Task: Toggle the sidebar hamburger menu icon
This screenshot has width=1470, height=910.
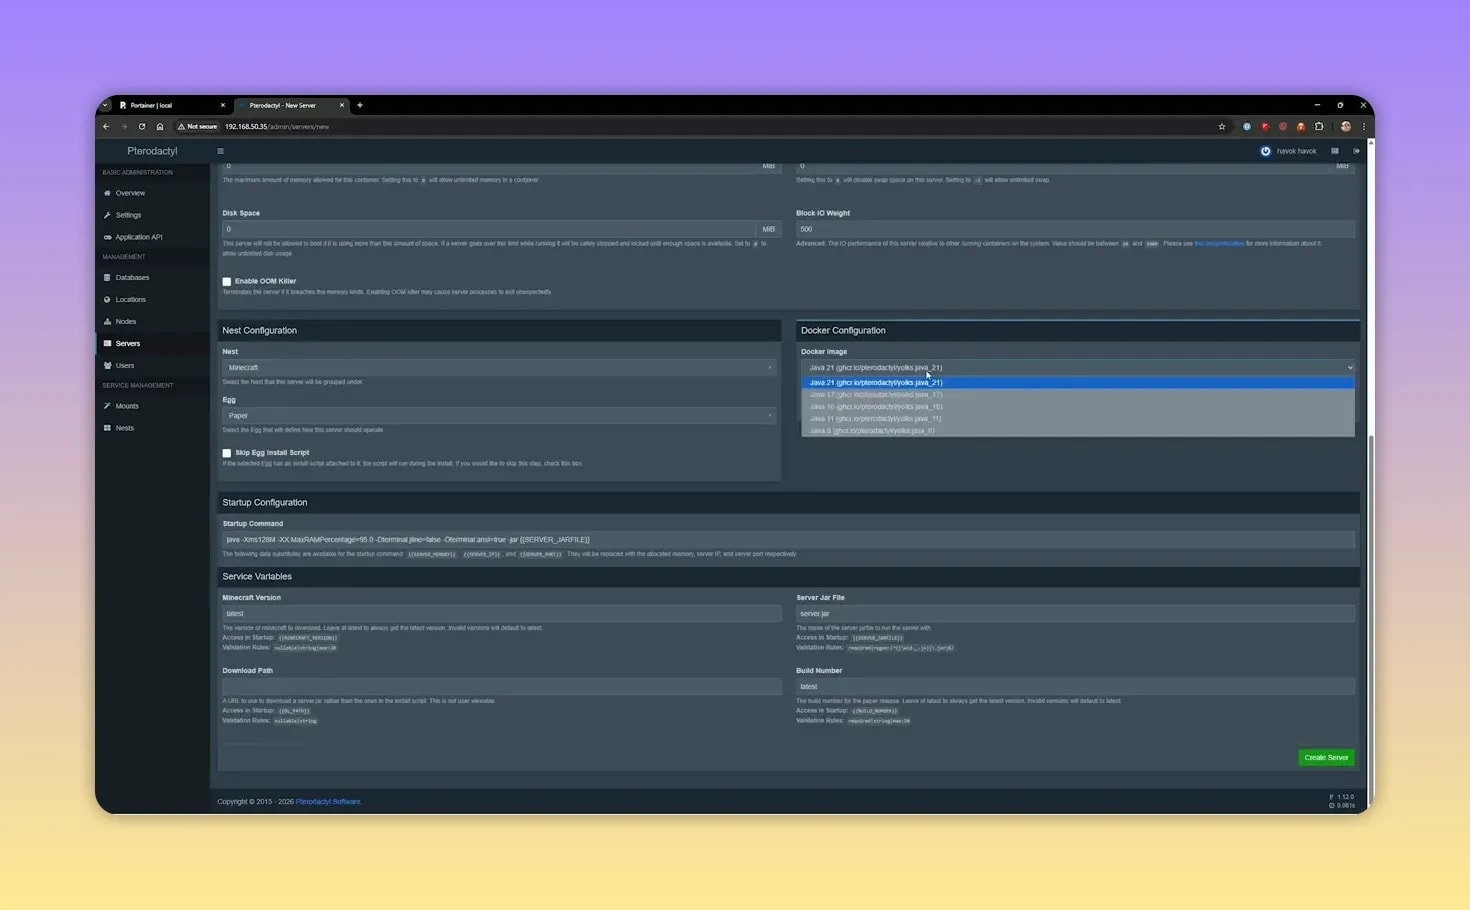Action: coord(220,151)
